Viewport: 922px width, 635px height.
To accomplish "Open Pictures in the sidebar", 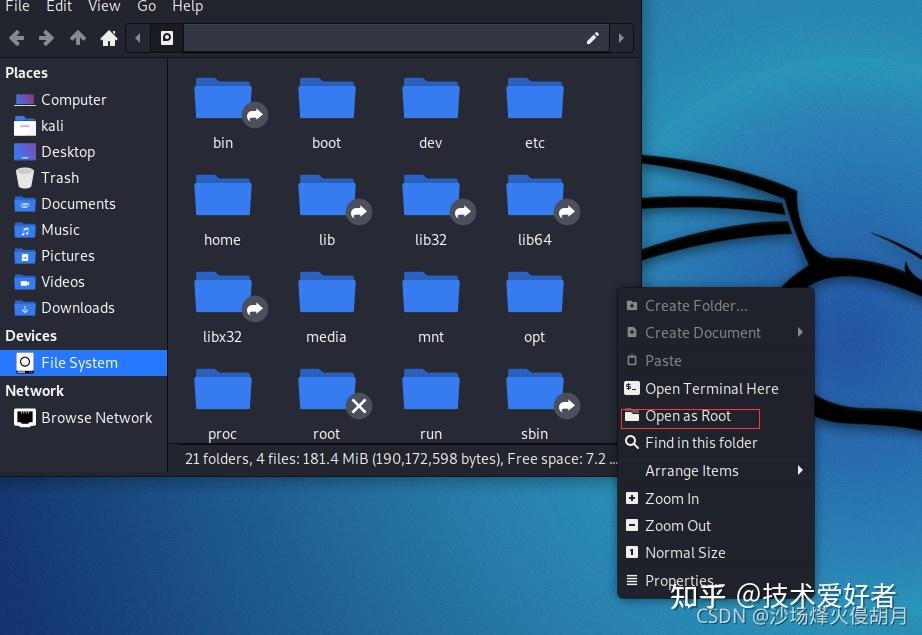I will click(x=83, y=256).
